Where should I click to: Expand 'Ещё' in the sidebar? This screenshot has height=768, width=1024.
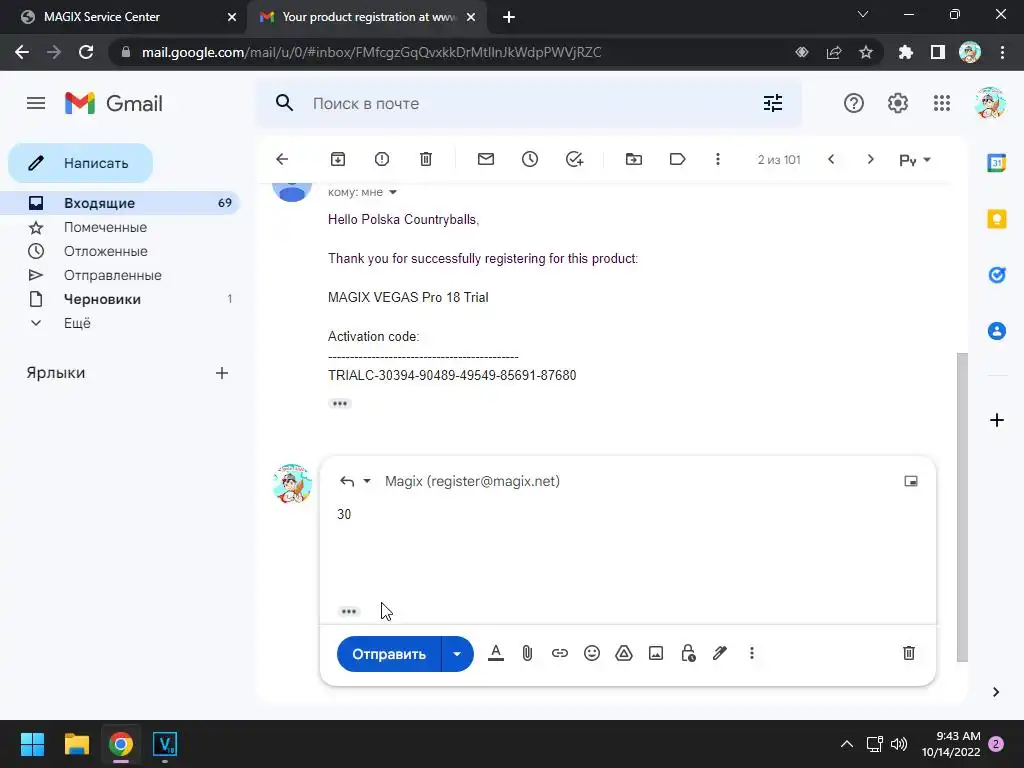(77, 323)
